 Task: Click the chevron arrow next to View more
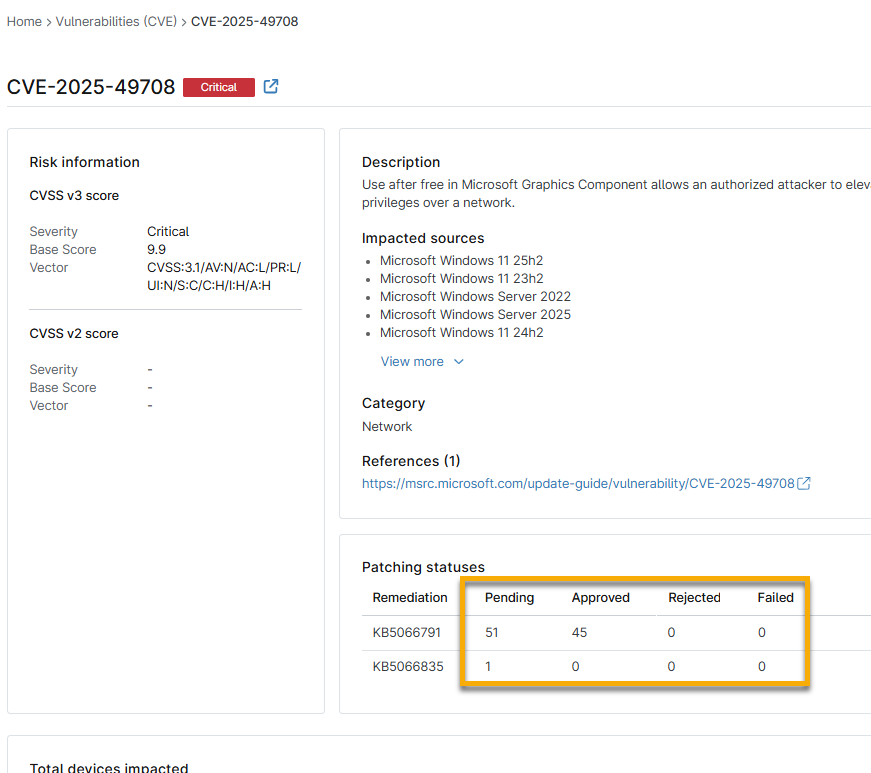point(459,362)
